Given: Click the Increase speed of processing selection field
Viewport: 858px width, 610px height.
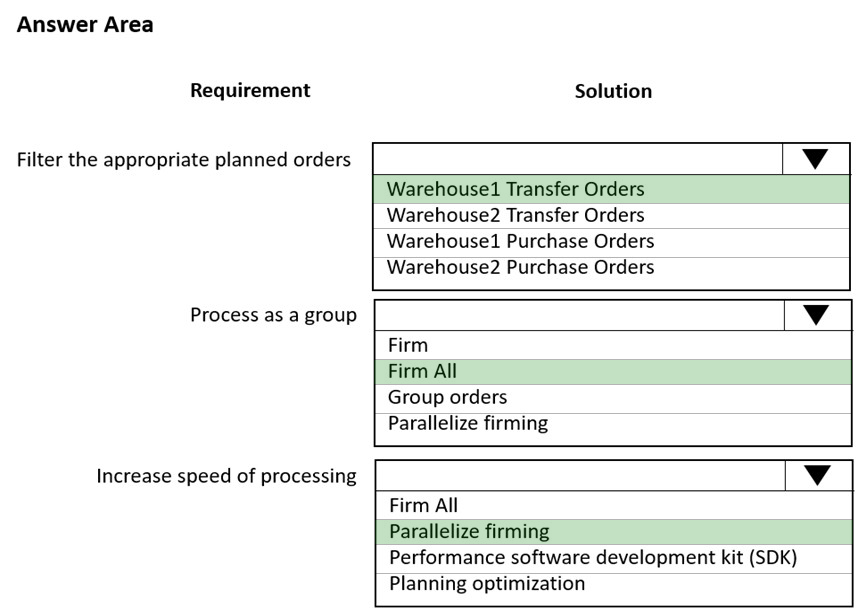Looking at the screenshot, I should point(581,475).
